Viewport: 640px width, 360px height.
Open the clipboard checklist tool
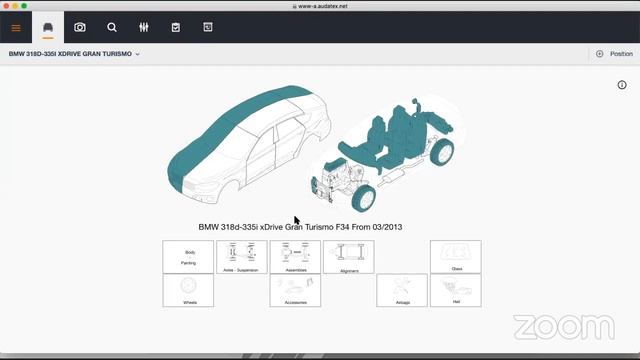176,27
